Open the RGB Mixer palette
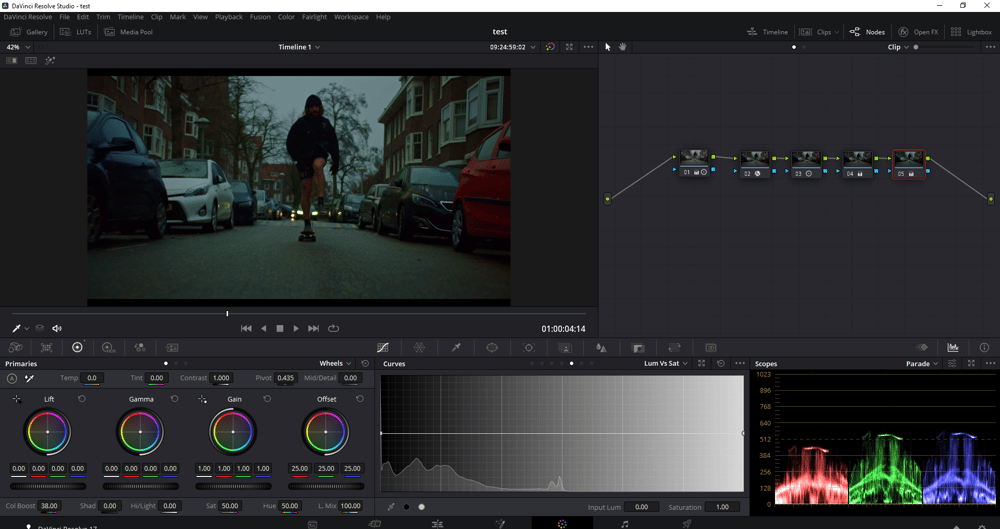The width and height of the screenshot is (1000, 529). (140, 348)
